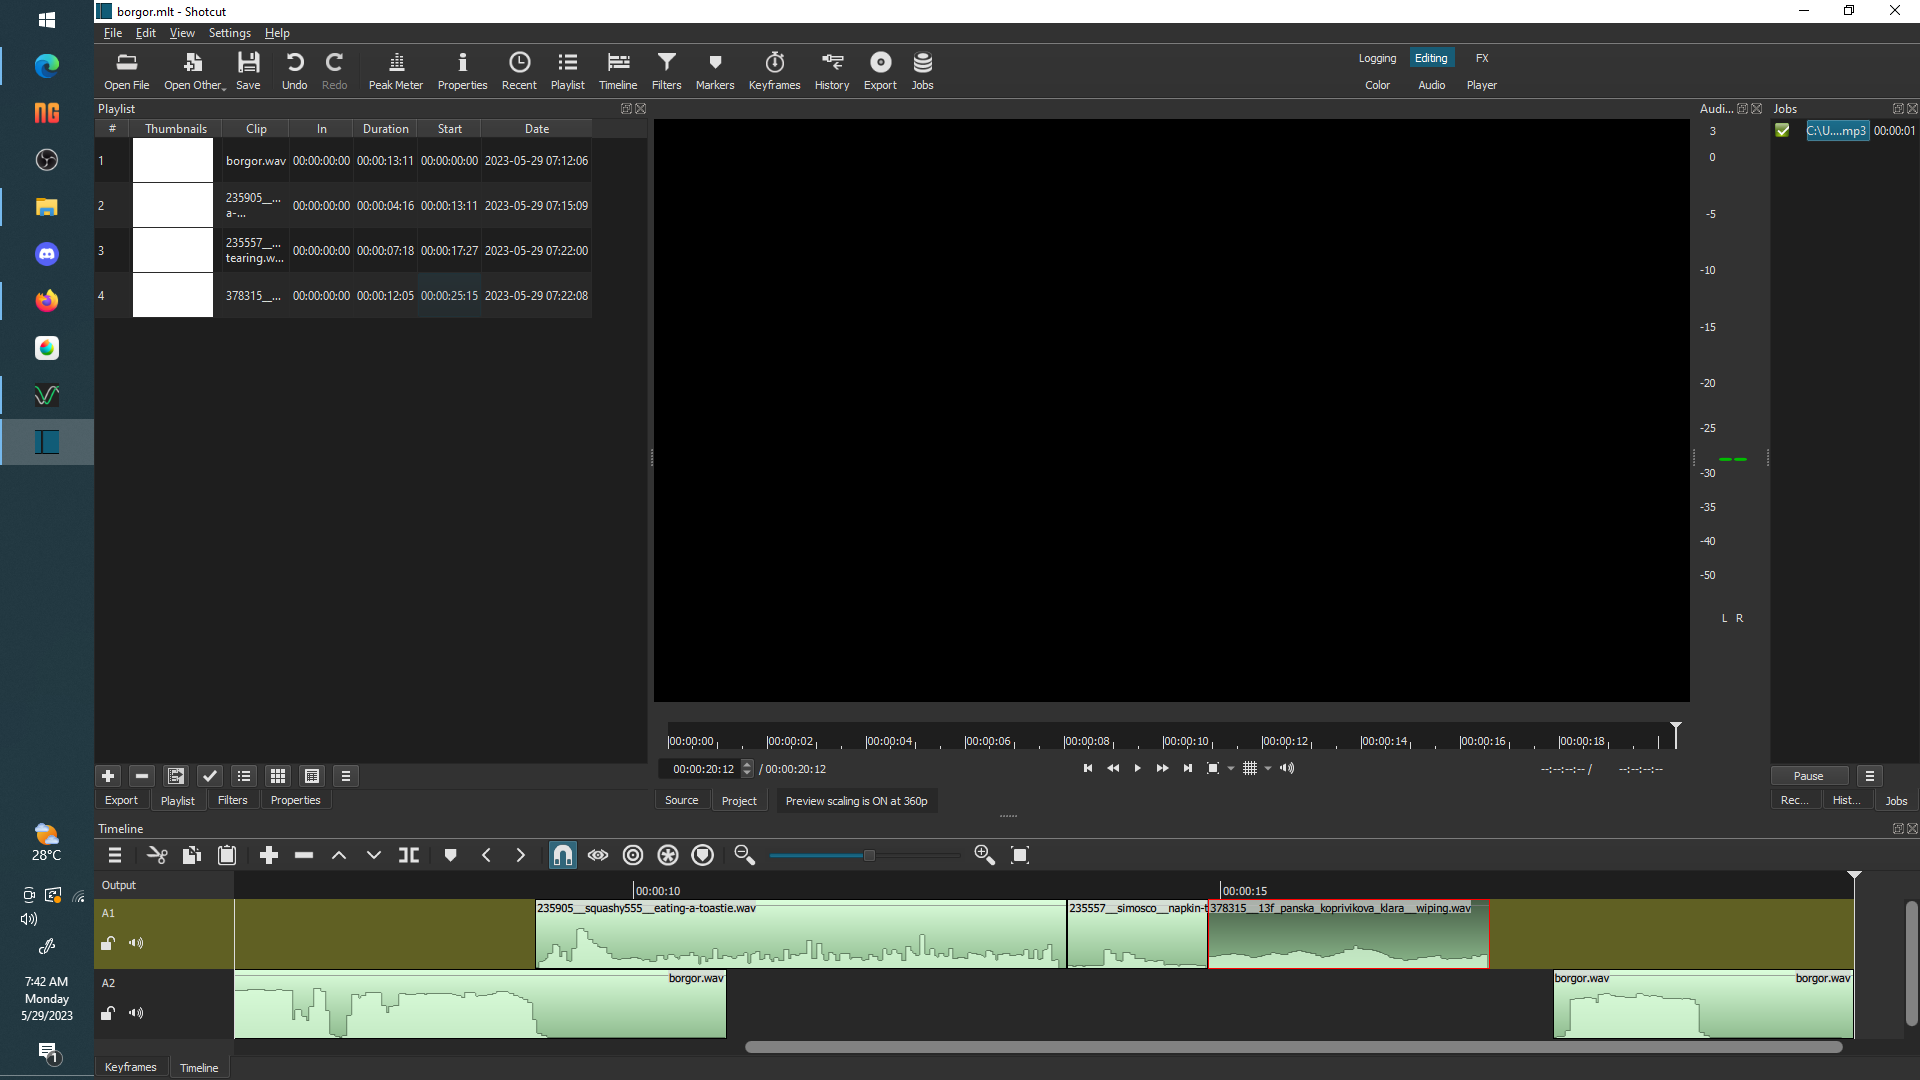Open the Recent files panel

tap(519, 71)
